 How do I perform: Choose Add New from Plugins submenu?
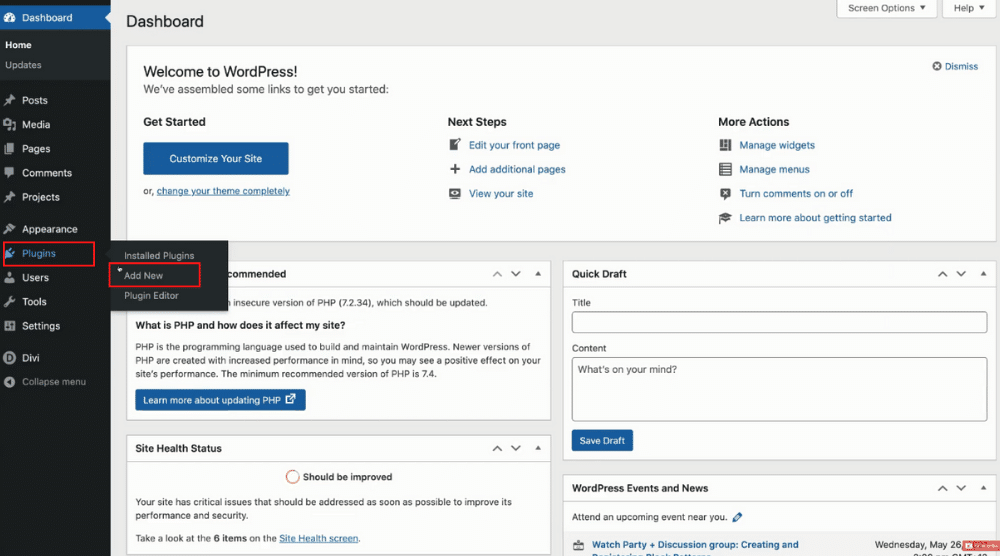click(x=143, y=275)
